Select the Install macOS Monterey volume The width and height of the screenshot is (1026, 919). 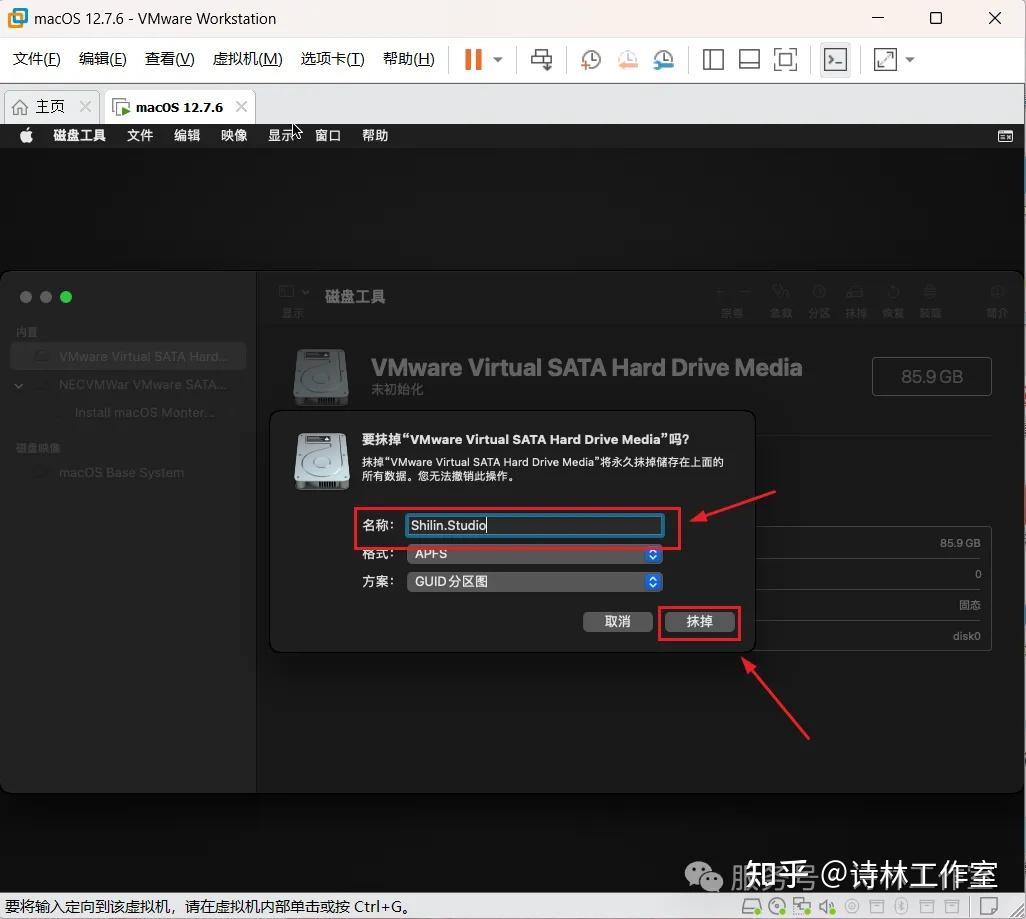[144, 413]
